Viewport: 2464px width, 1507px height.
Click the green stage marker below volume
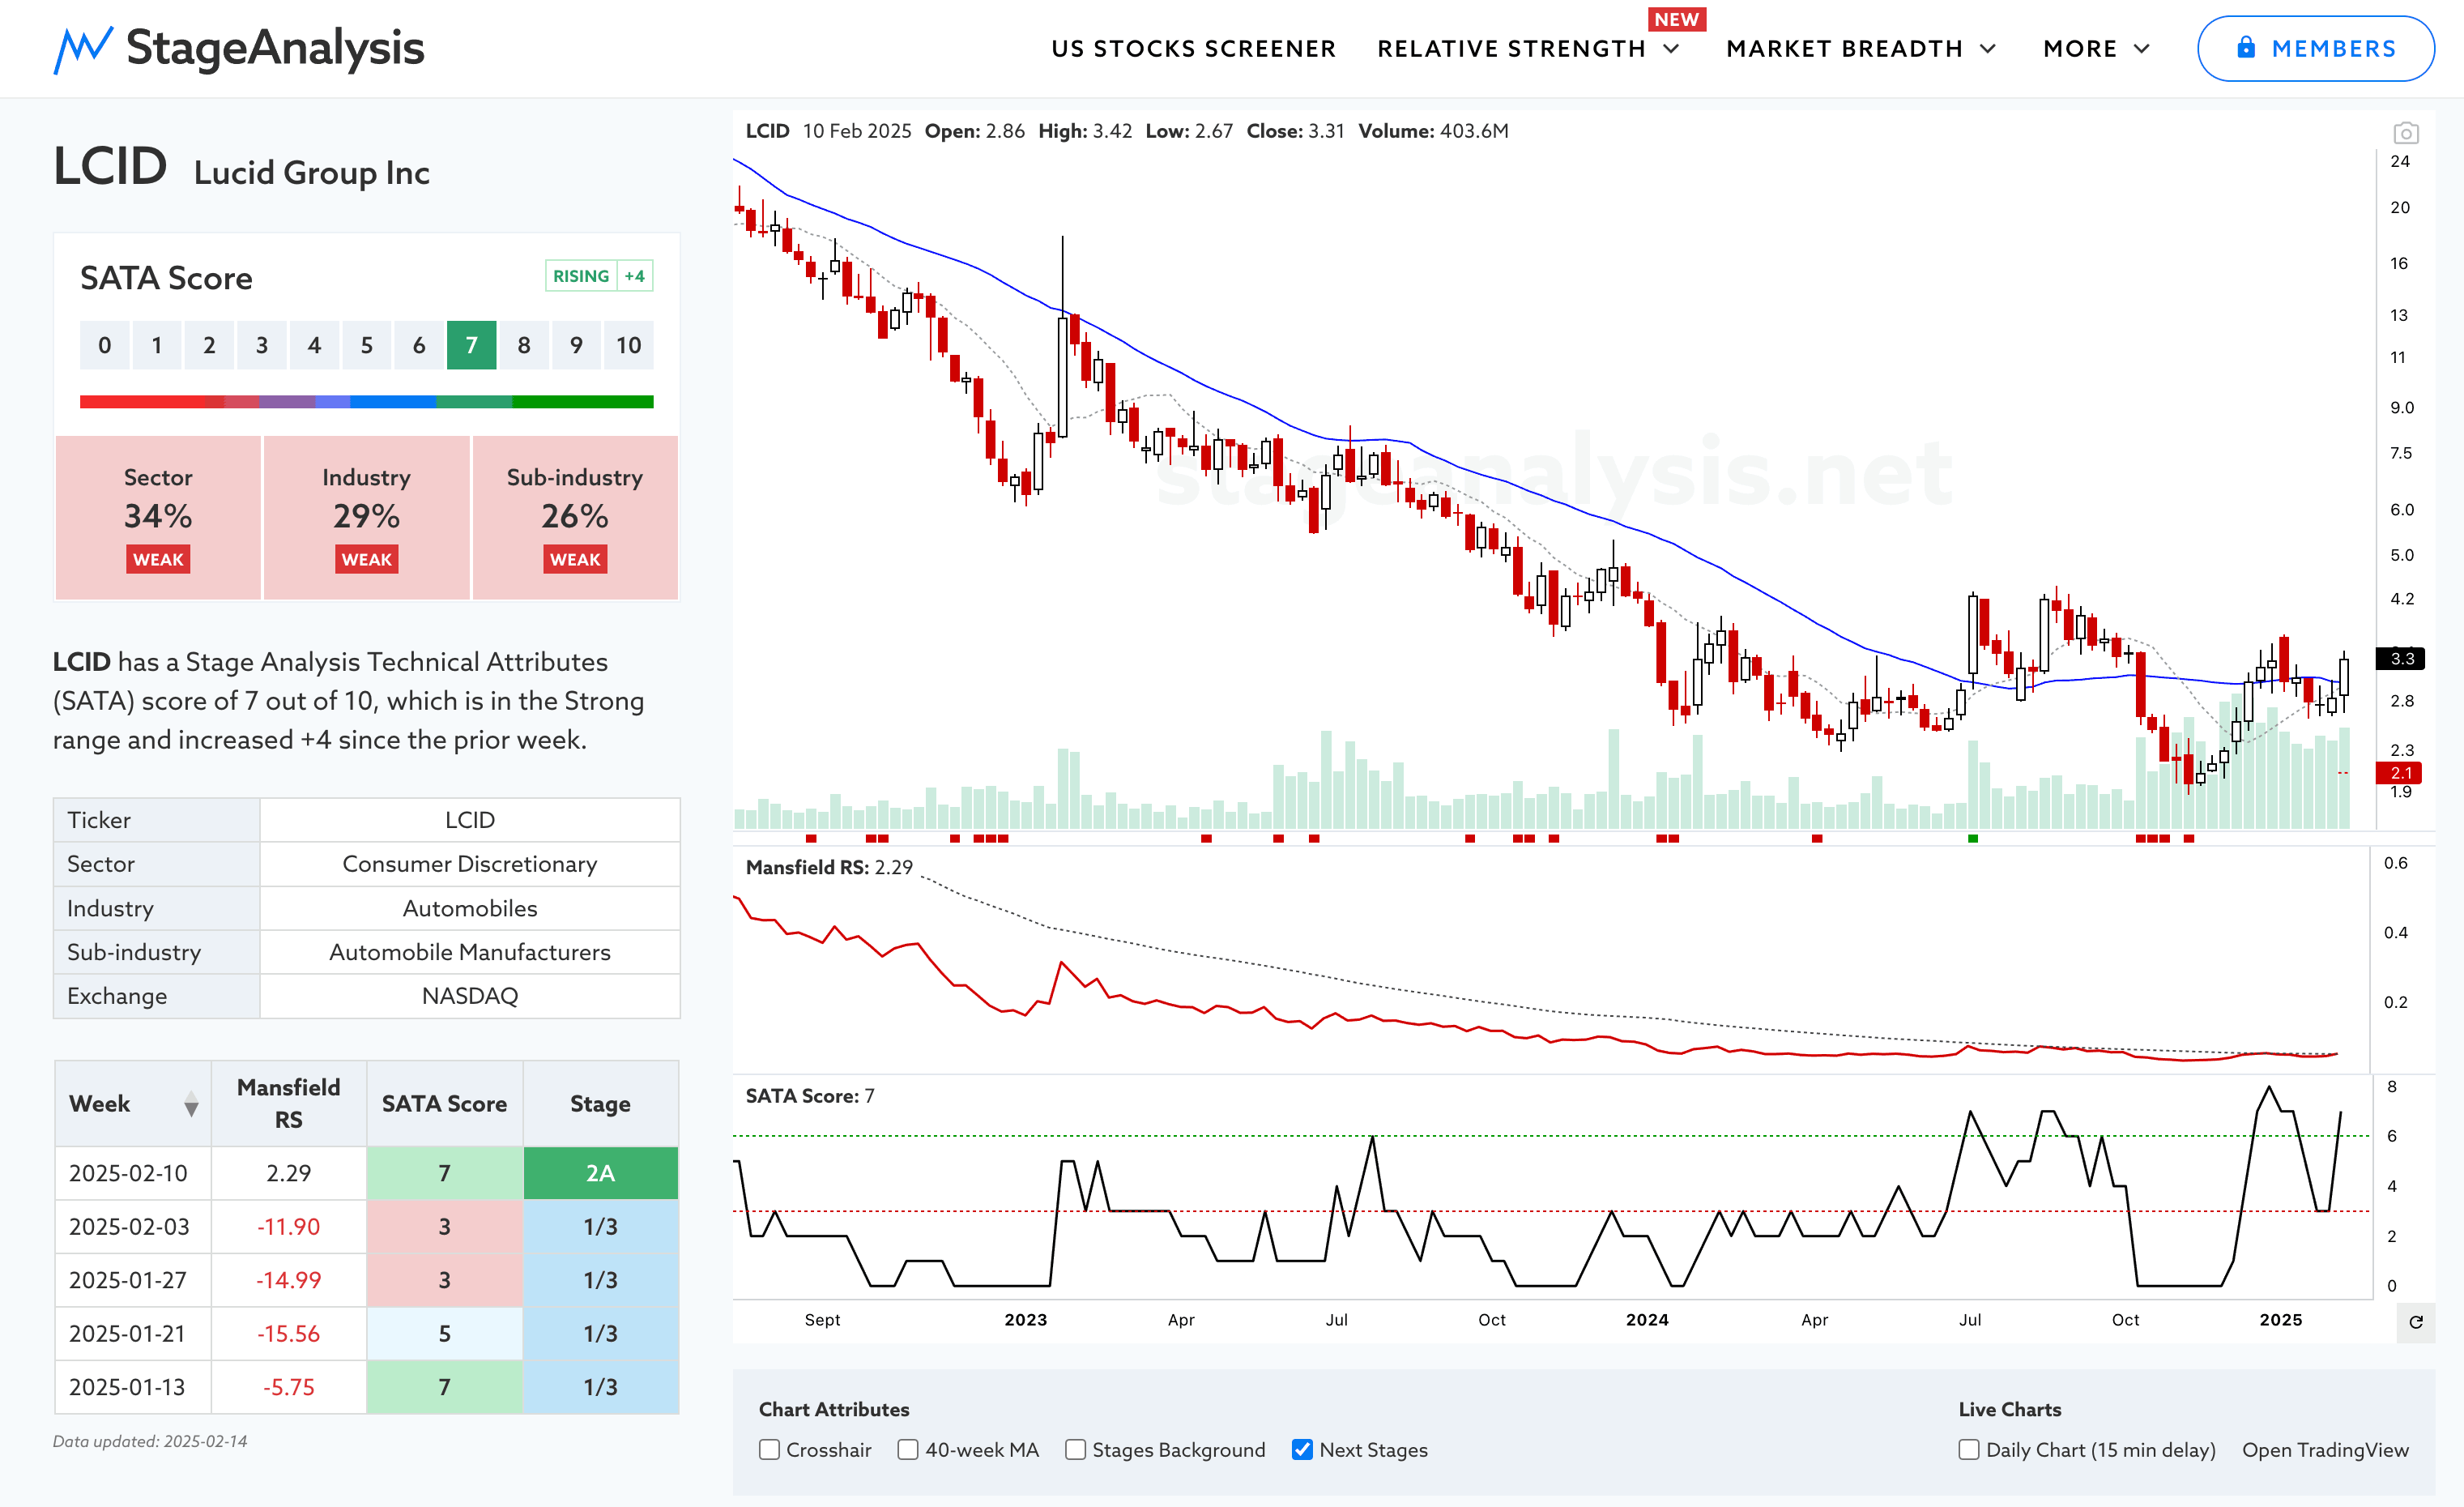[x=1973, y=838]
